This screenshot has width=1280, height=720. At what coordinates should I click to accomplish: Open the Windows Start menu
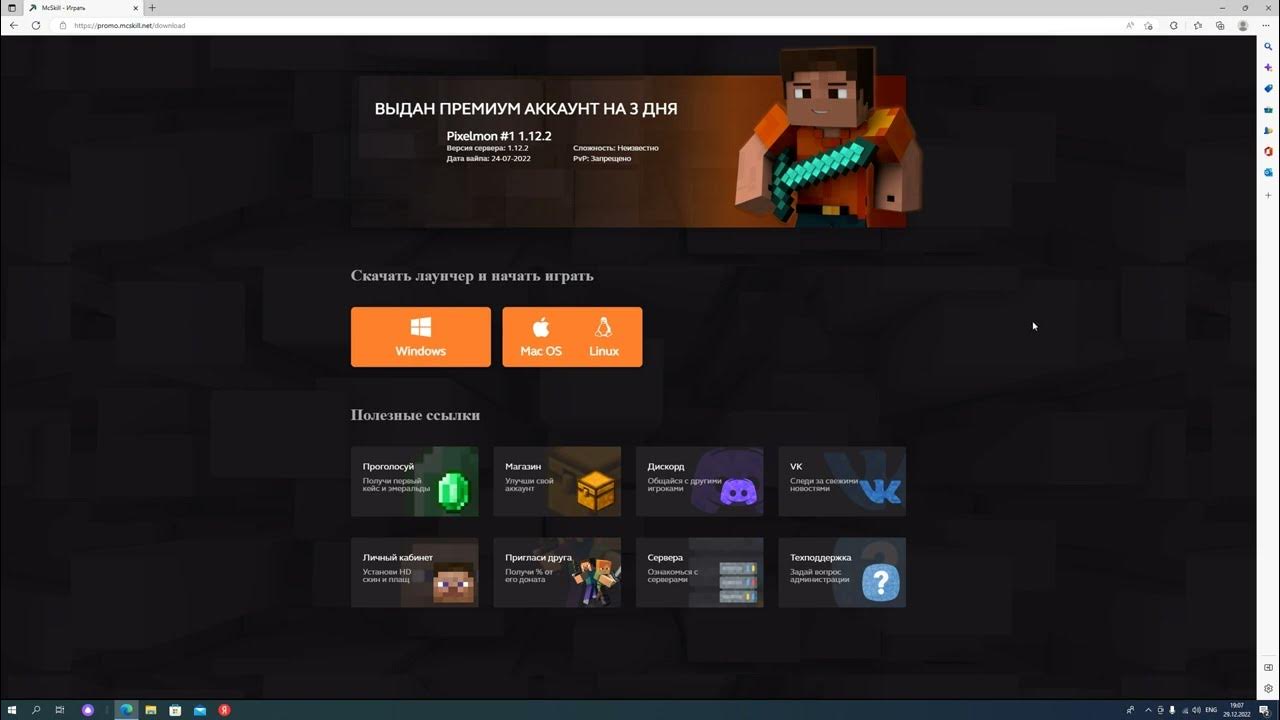[x=12, y=710]
